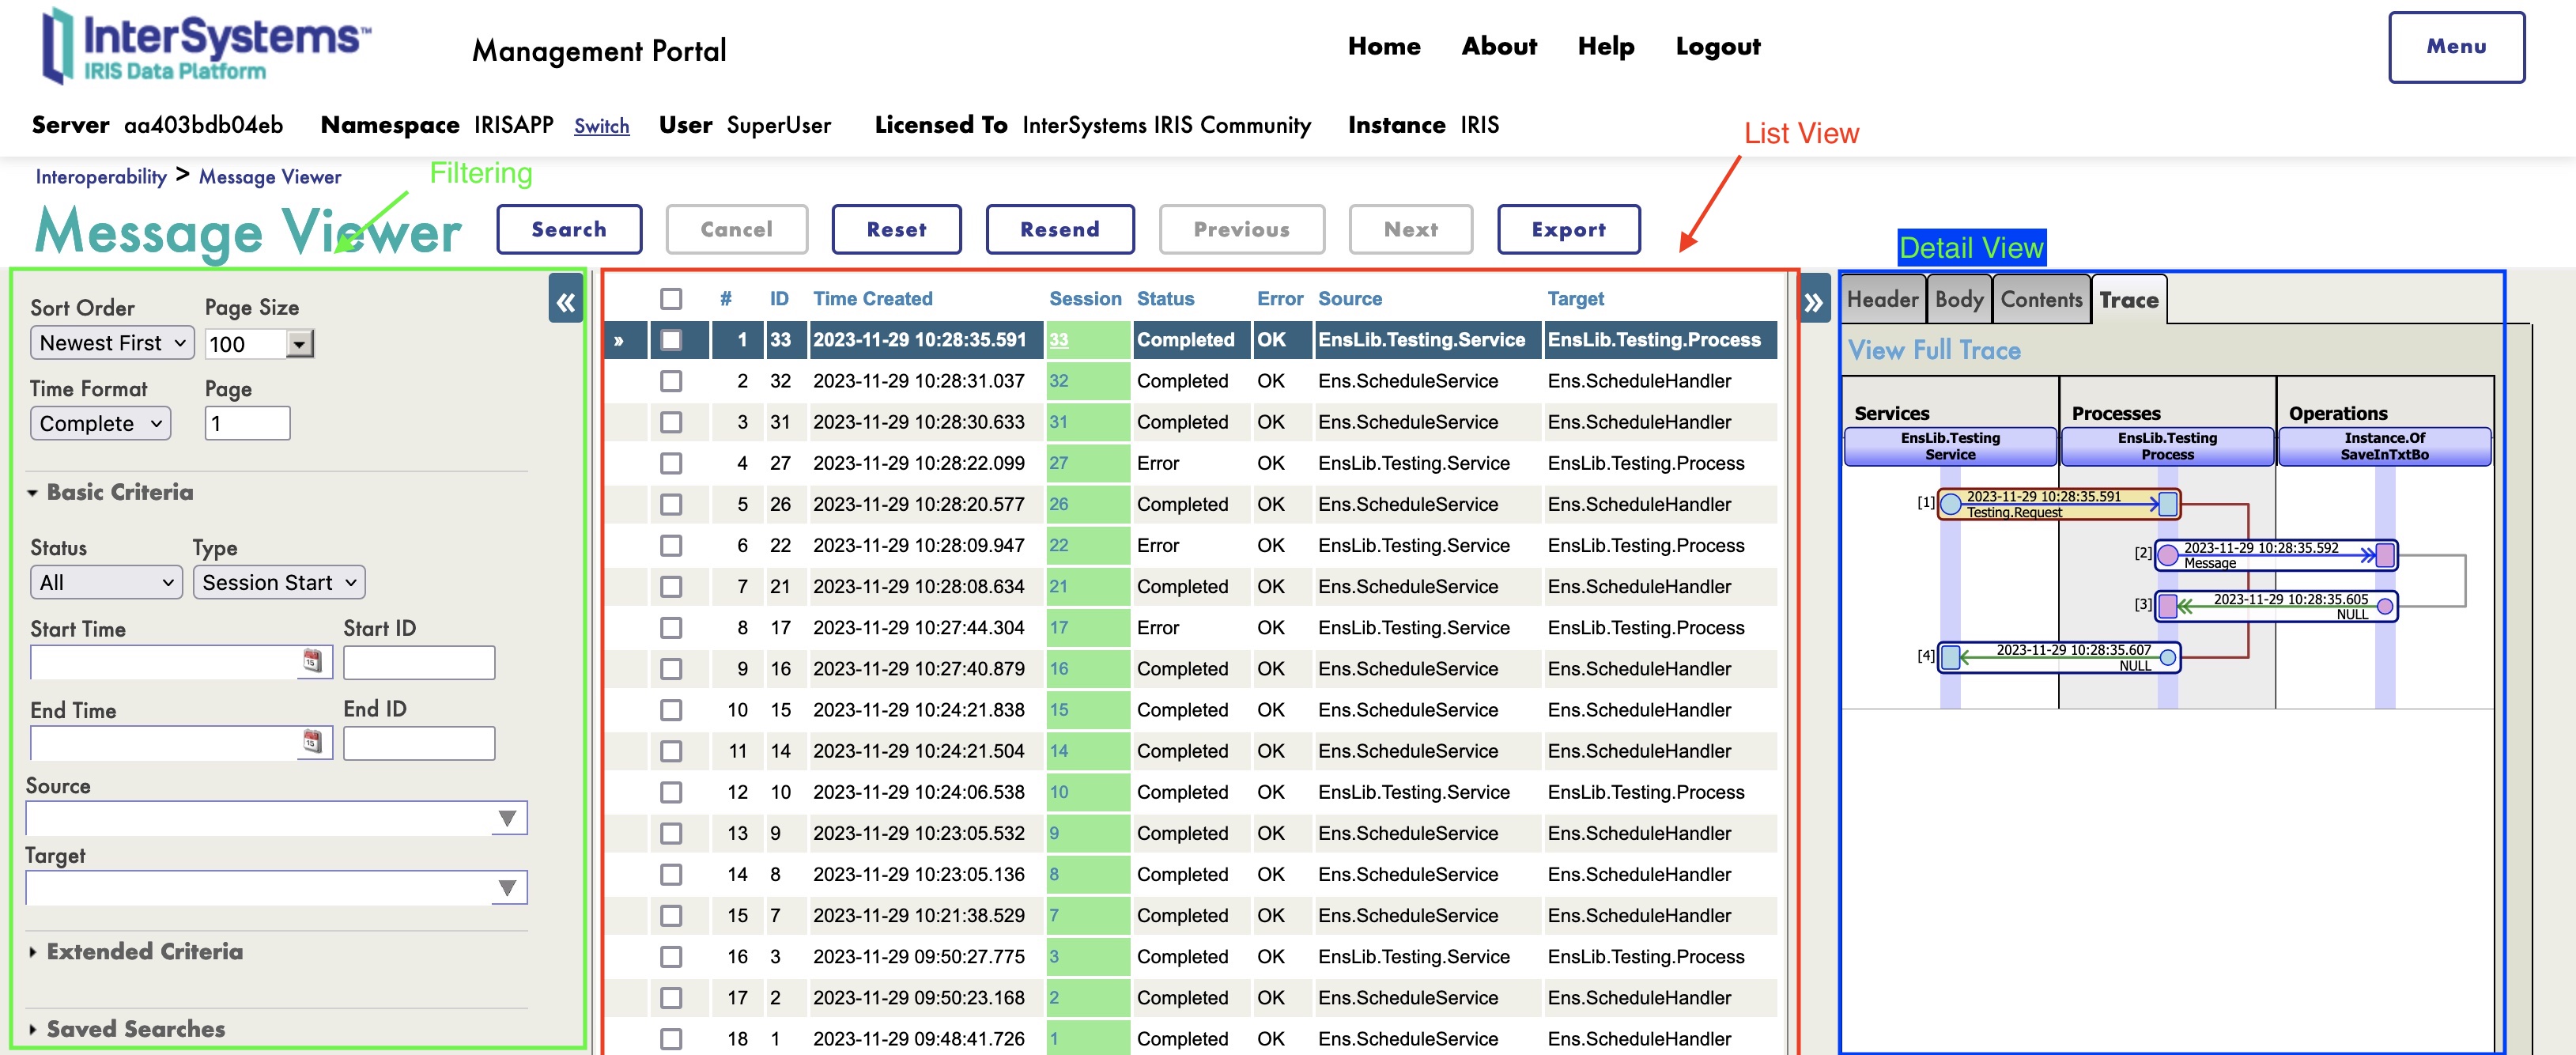
Task: Click the EnsLib.Testing Service header box
Action: (x=1949, y=446)
